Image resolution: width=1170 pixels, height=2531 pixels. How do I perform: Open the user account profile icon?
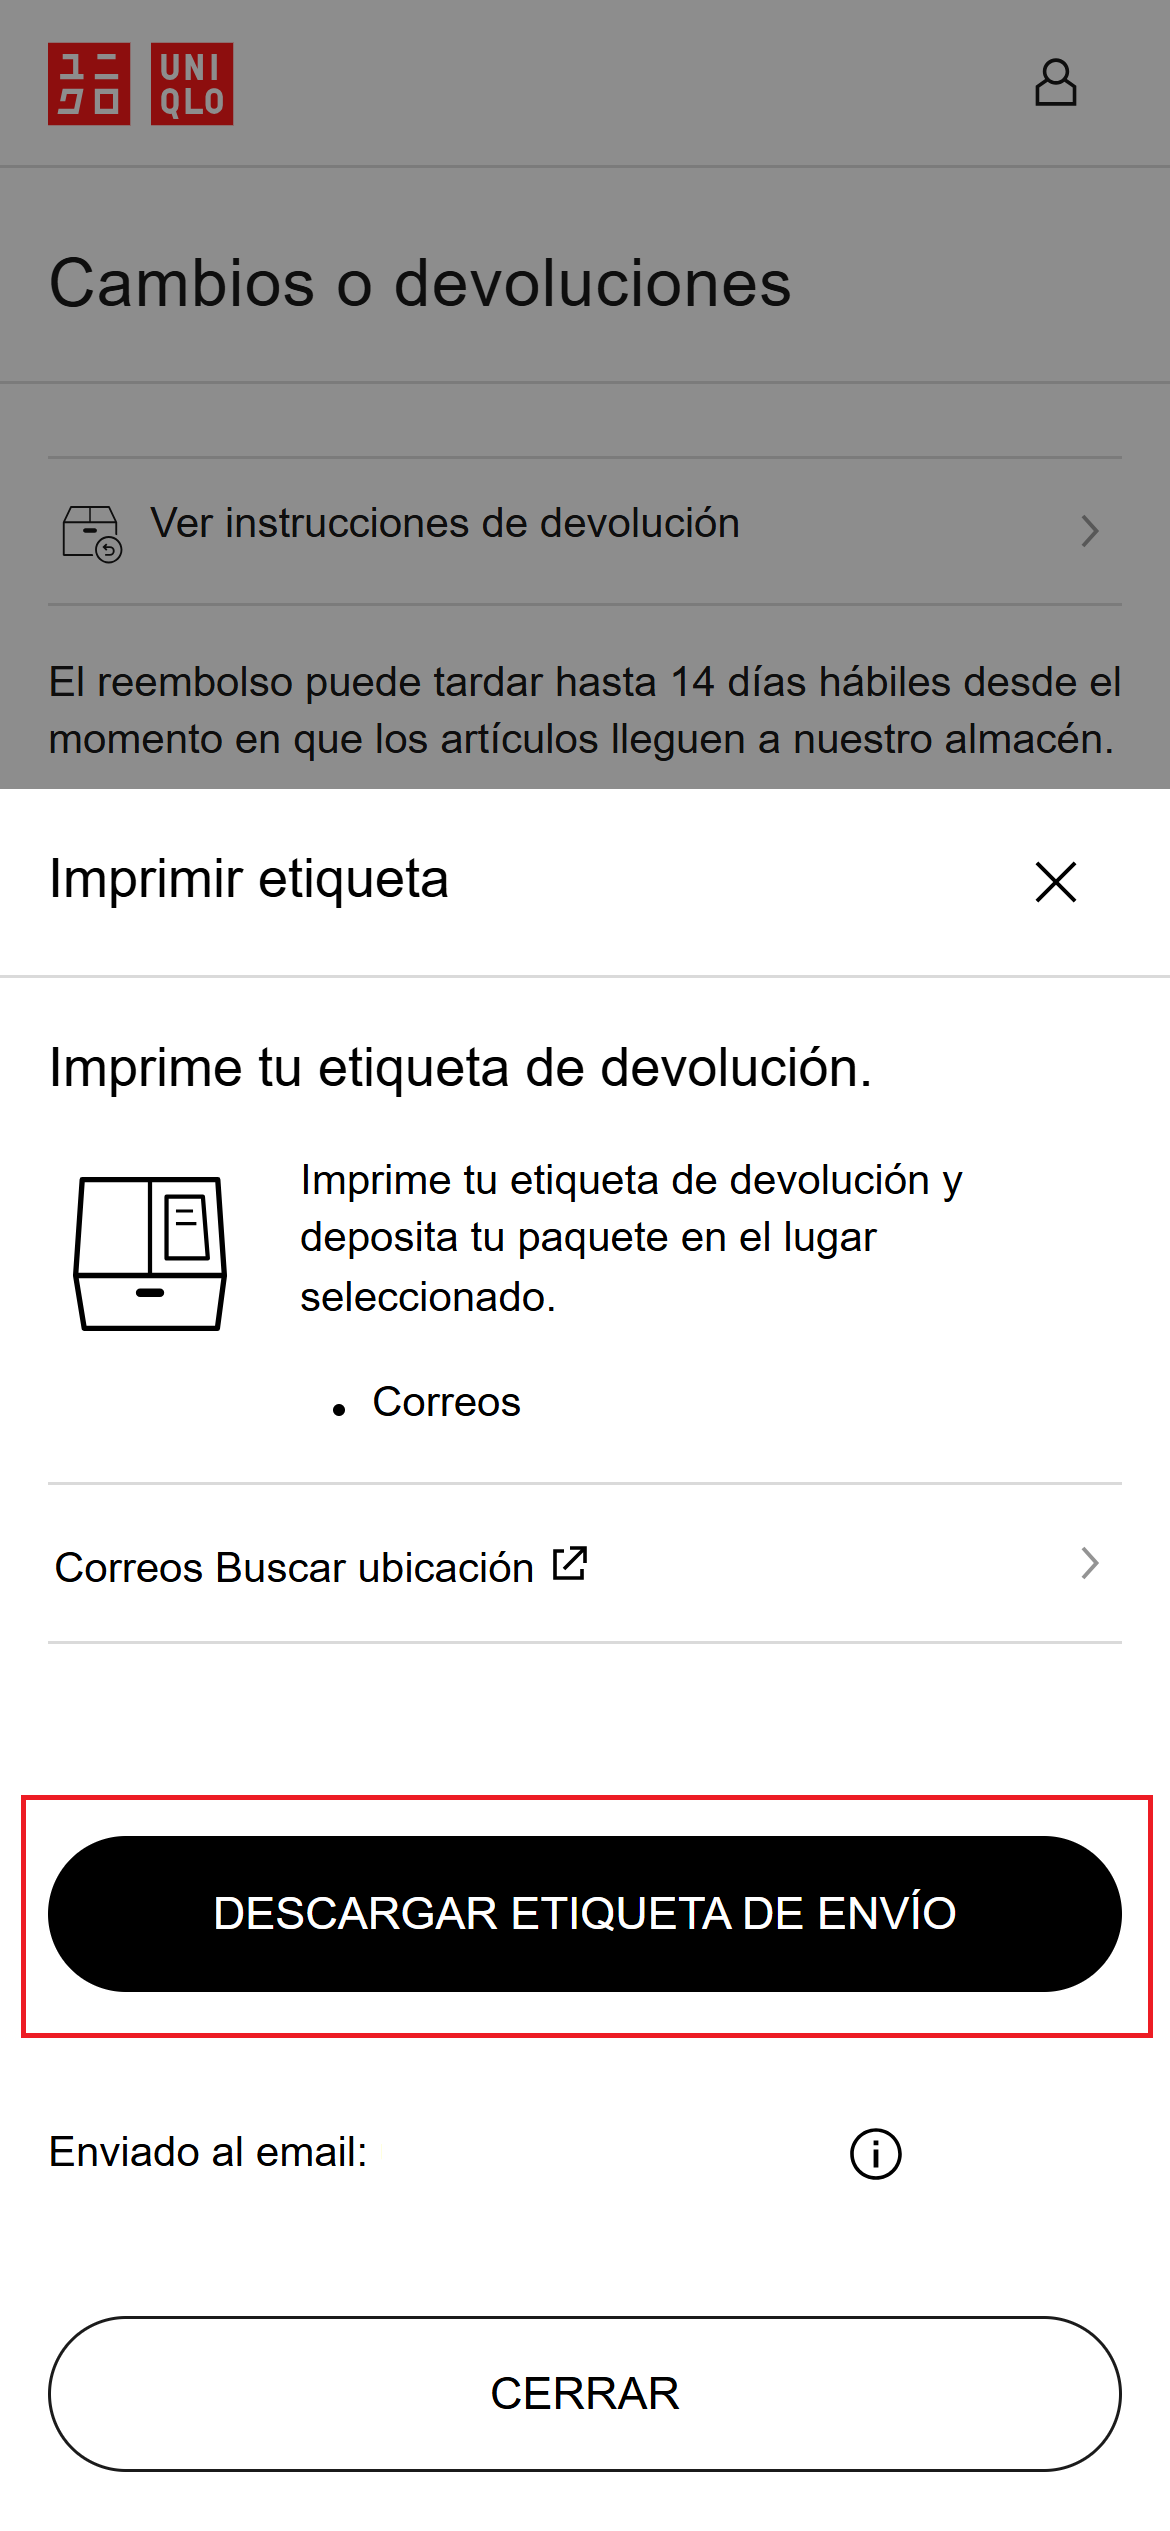pyautogui.click(x=1055, y=83)
